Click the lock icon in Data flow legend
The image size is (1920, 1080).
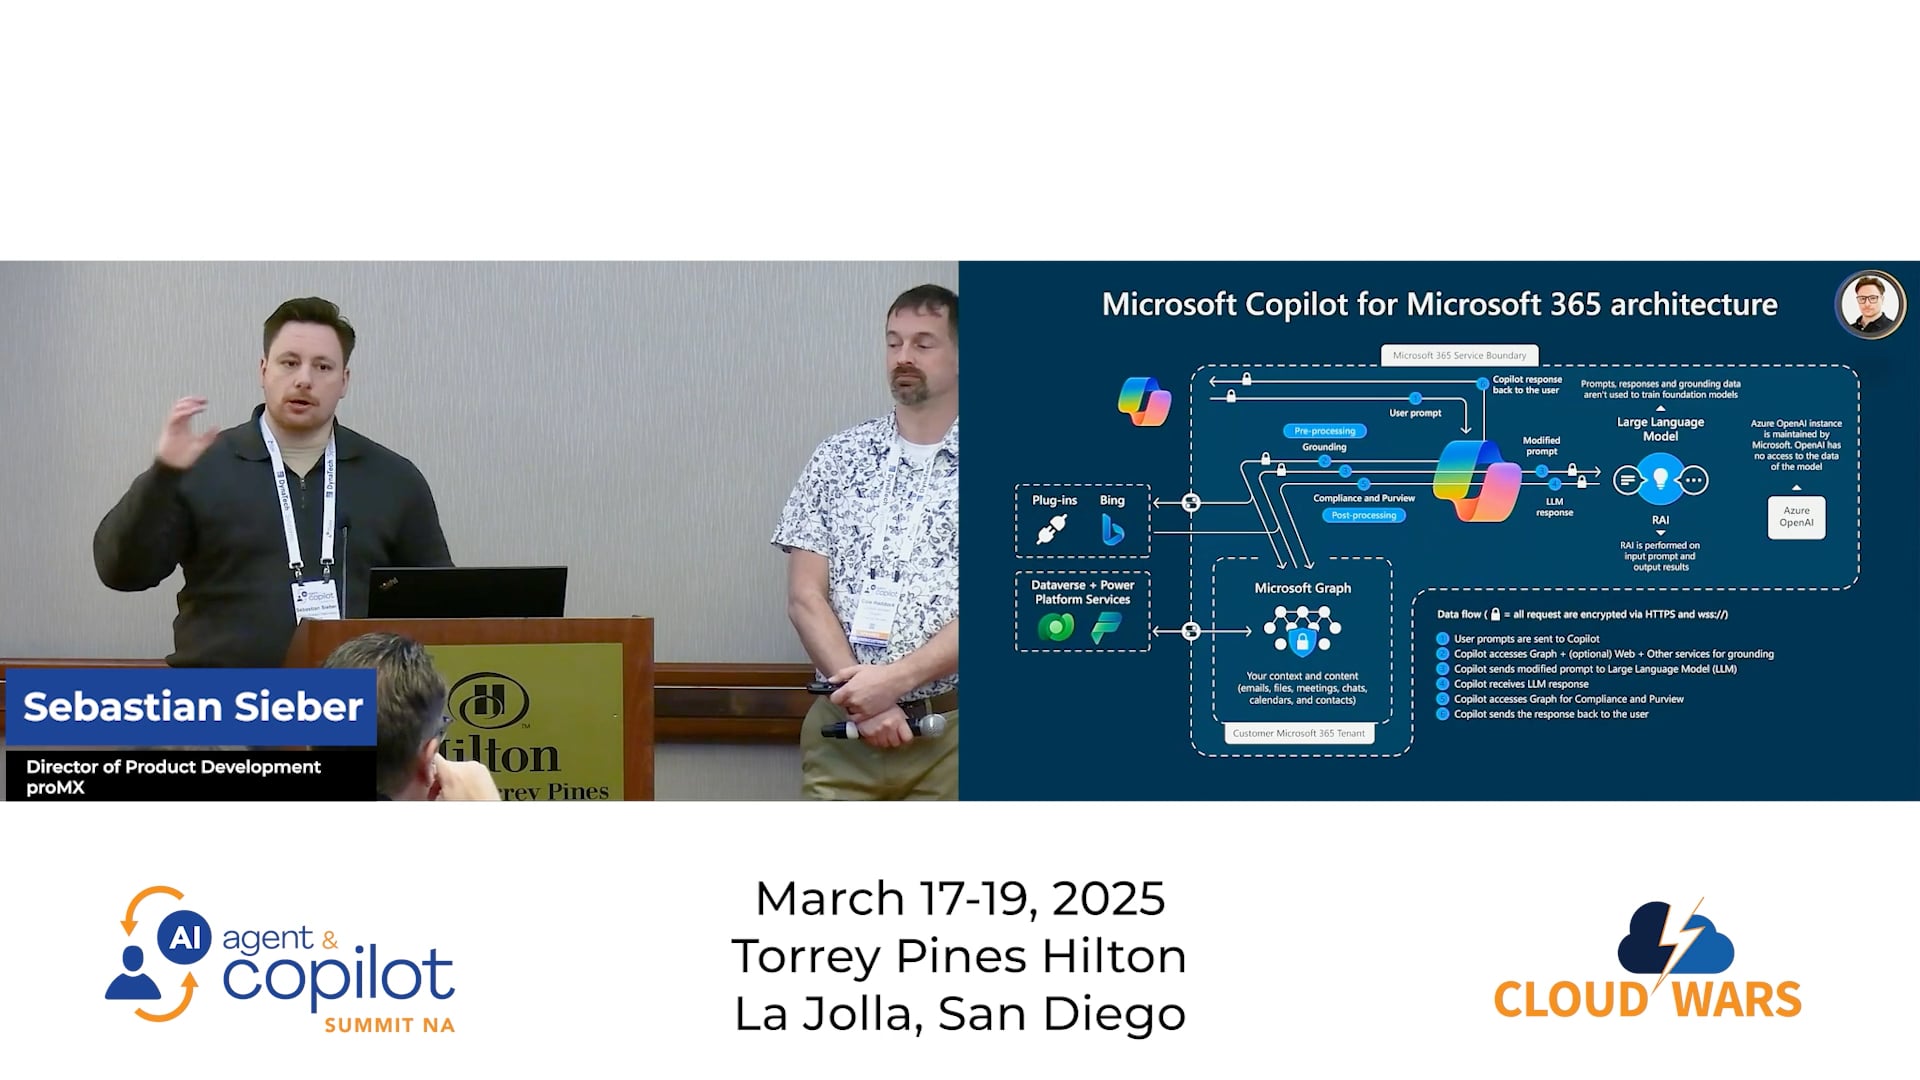[x=1496, y=614]
